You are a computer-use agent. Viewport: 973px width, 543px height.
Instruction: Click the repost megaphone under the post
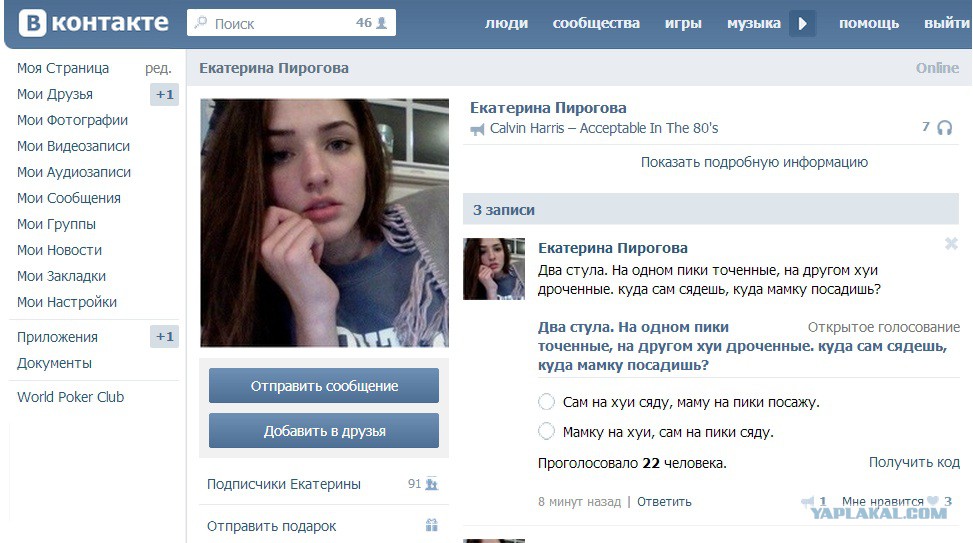coord(808,501)
